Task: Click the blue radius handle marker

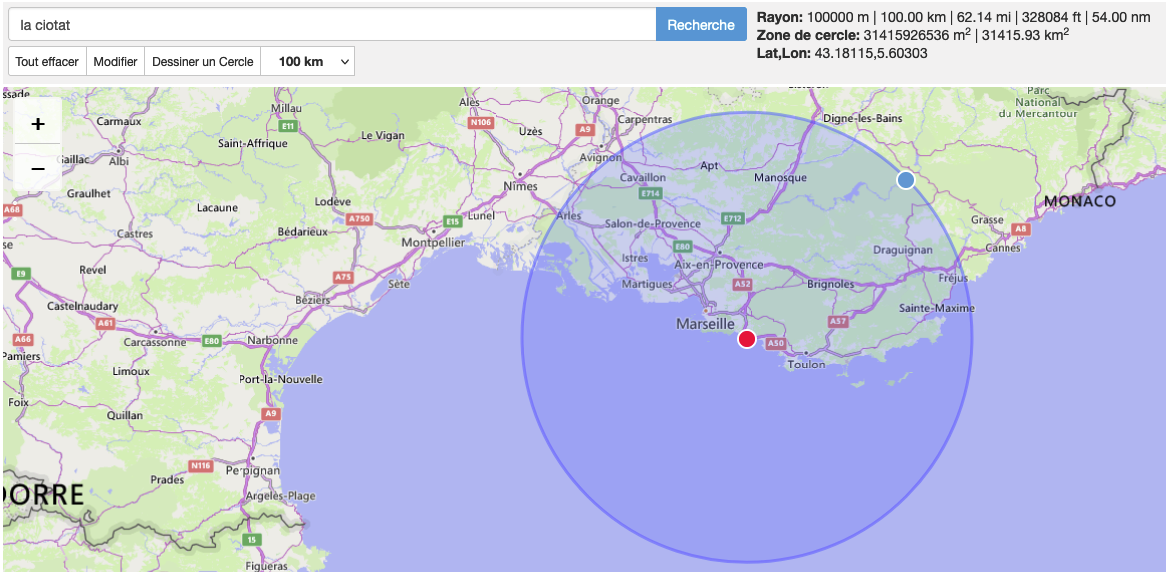Action: pyautogui.click(x=905, y=180)
